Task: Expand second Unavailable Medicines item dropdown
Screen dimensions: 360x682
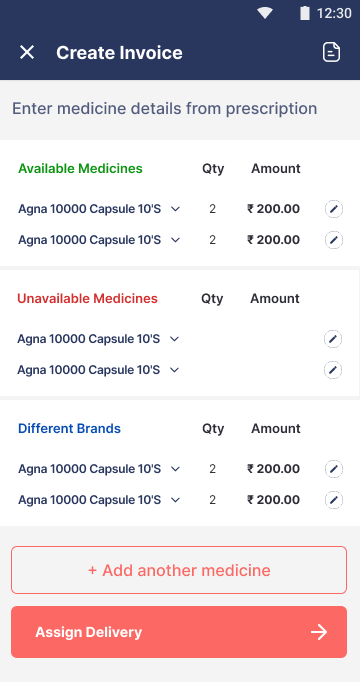Action: click(x=174, y=370)
